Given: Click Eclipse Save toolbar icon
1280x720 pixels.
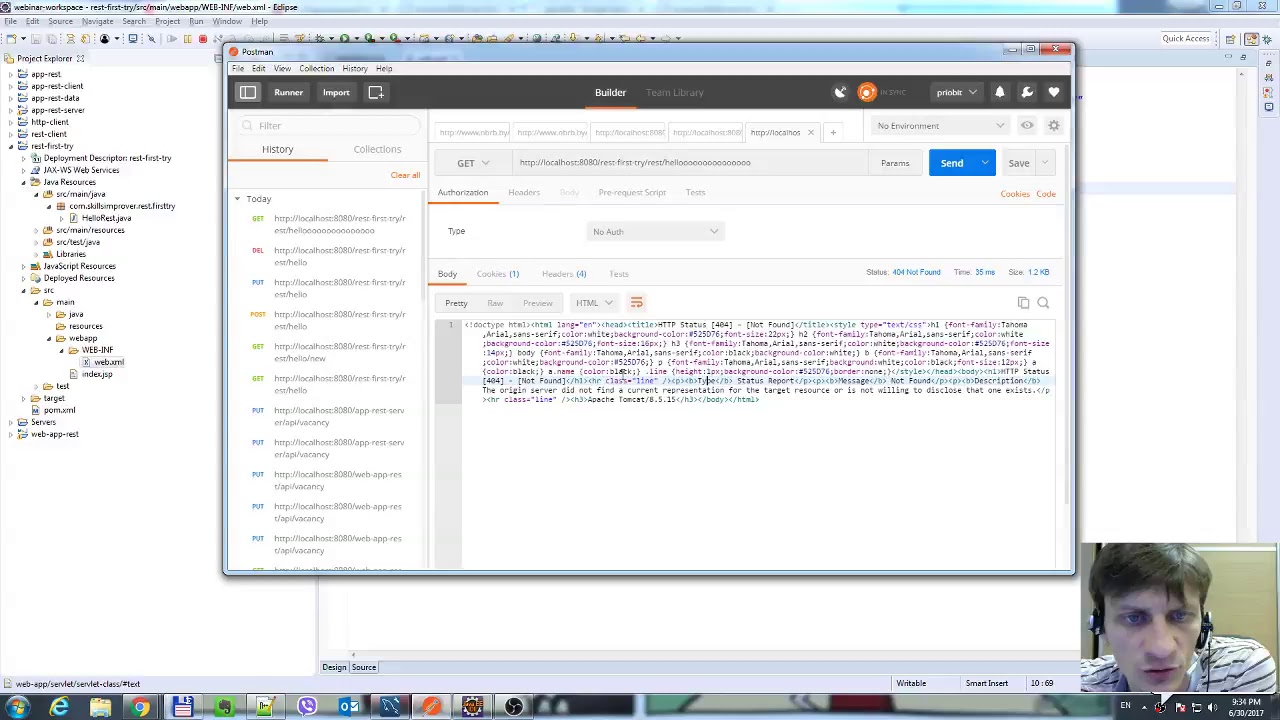Looking at the screenshot, I should click(37, 39).
